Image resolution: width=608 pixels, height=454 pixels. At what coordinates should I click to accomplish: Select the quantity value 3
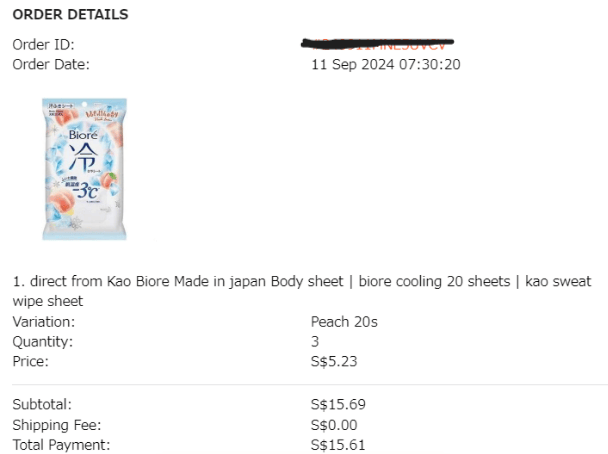(x=316, y=341)
